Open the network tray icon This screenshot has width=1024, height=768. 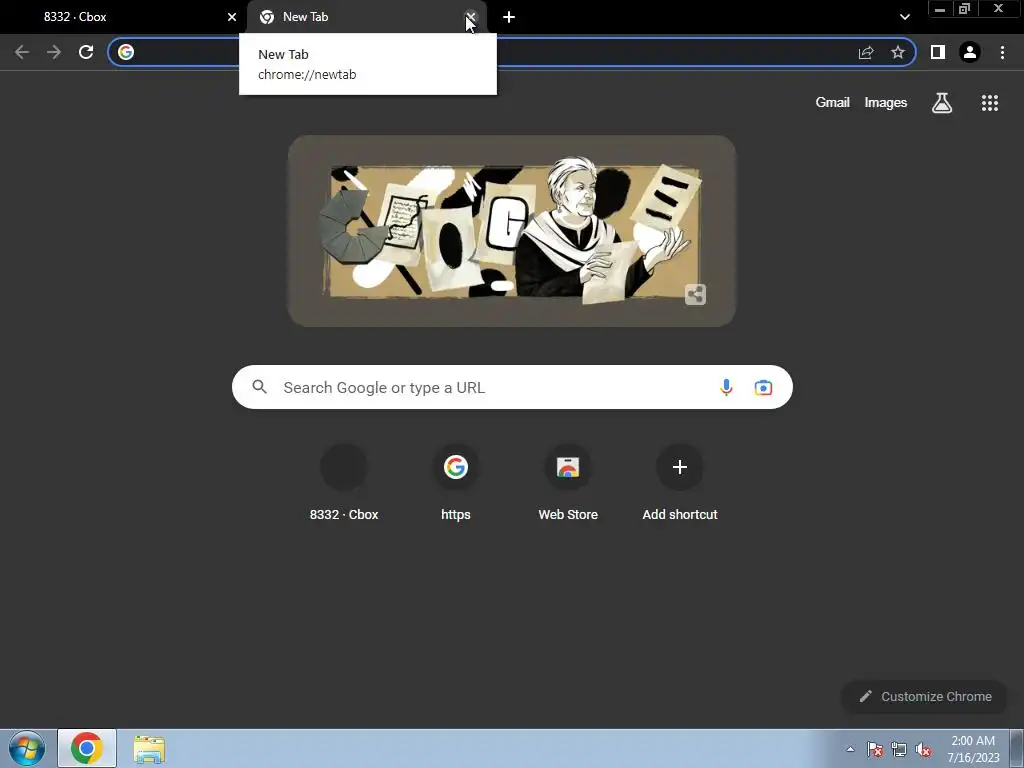(x=899, y=749)
